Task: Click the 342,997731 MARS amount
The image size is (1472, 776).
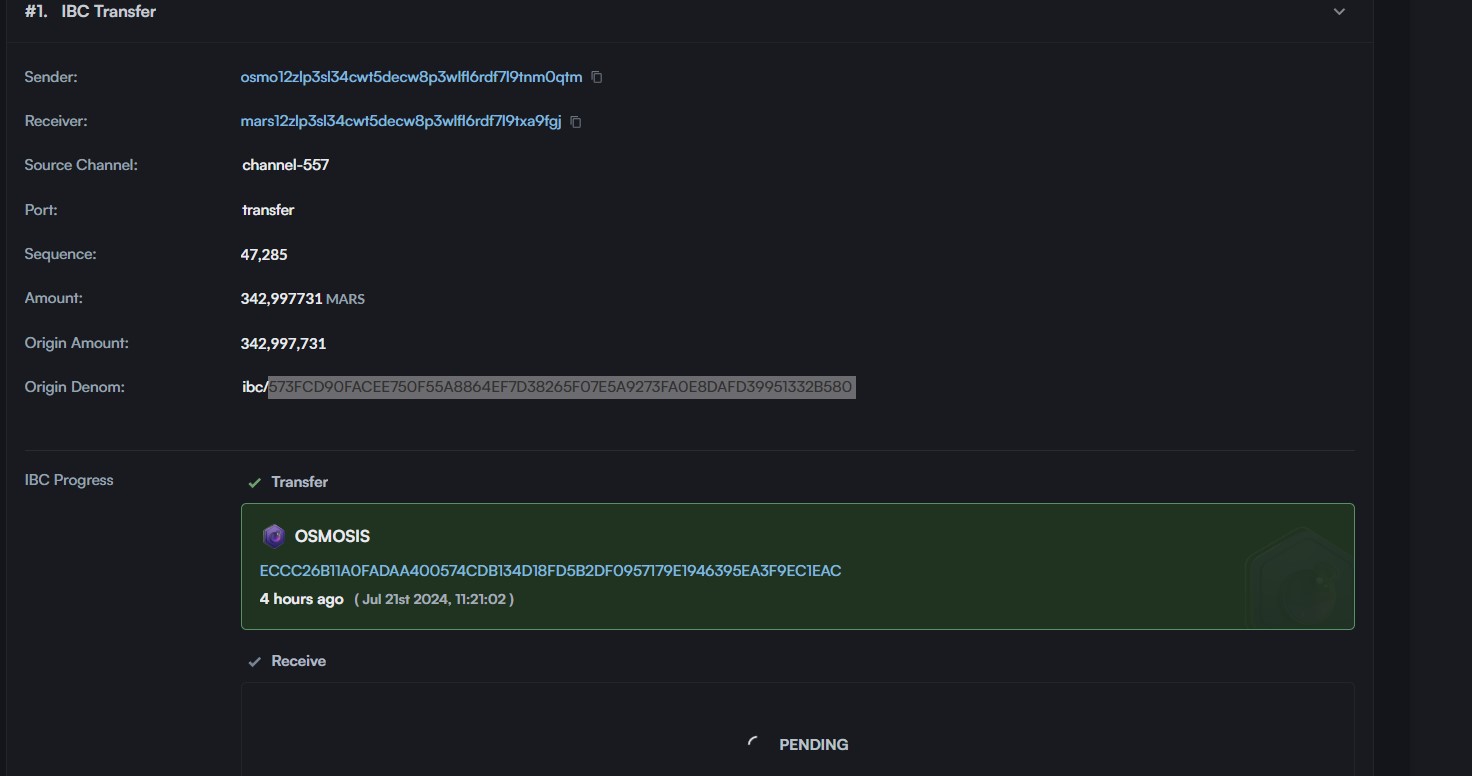Action: (x=302, y=299)
